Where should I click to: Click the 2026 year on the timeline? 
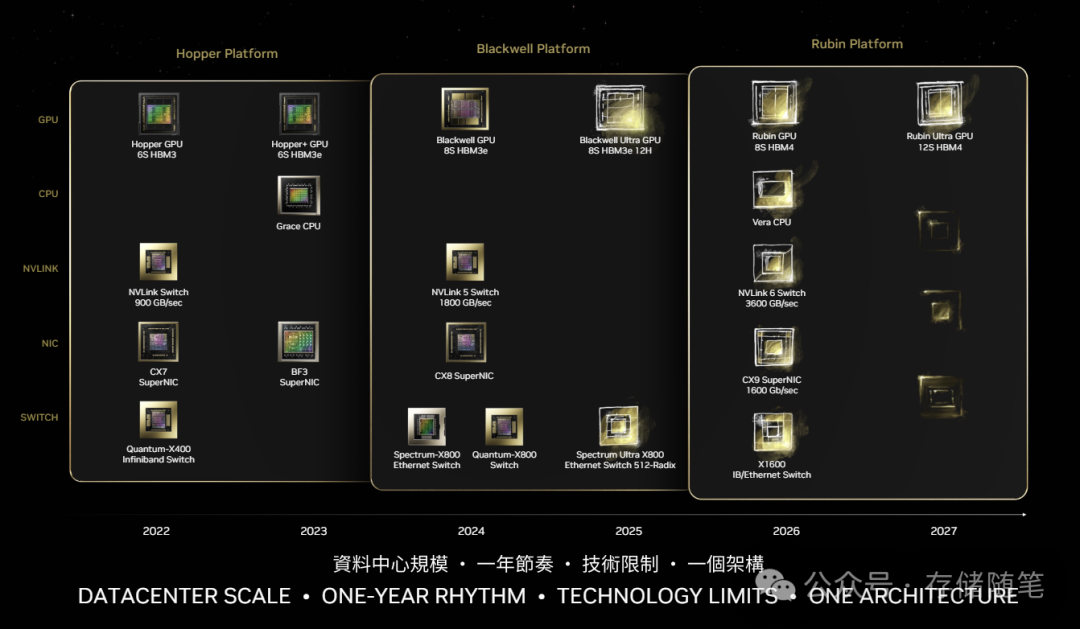point(786,531)
